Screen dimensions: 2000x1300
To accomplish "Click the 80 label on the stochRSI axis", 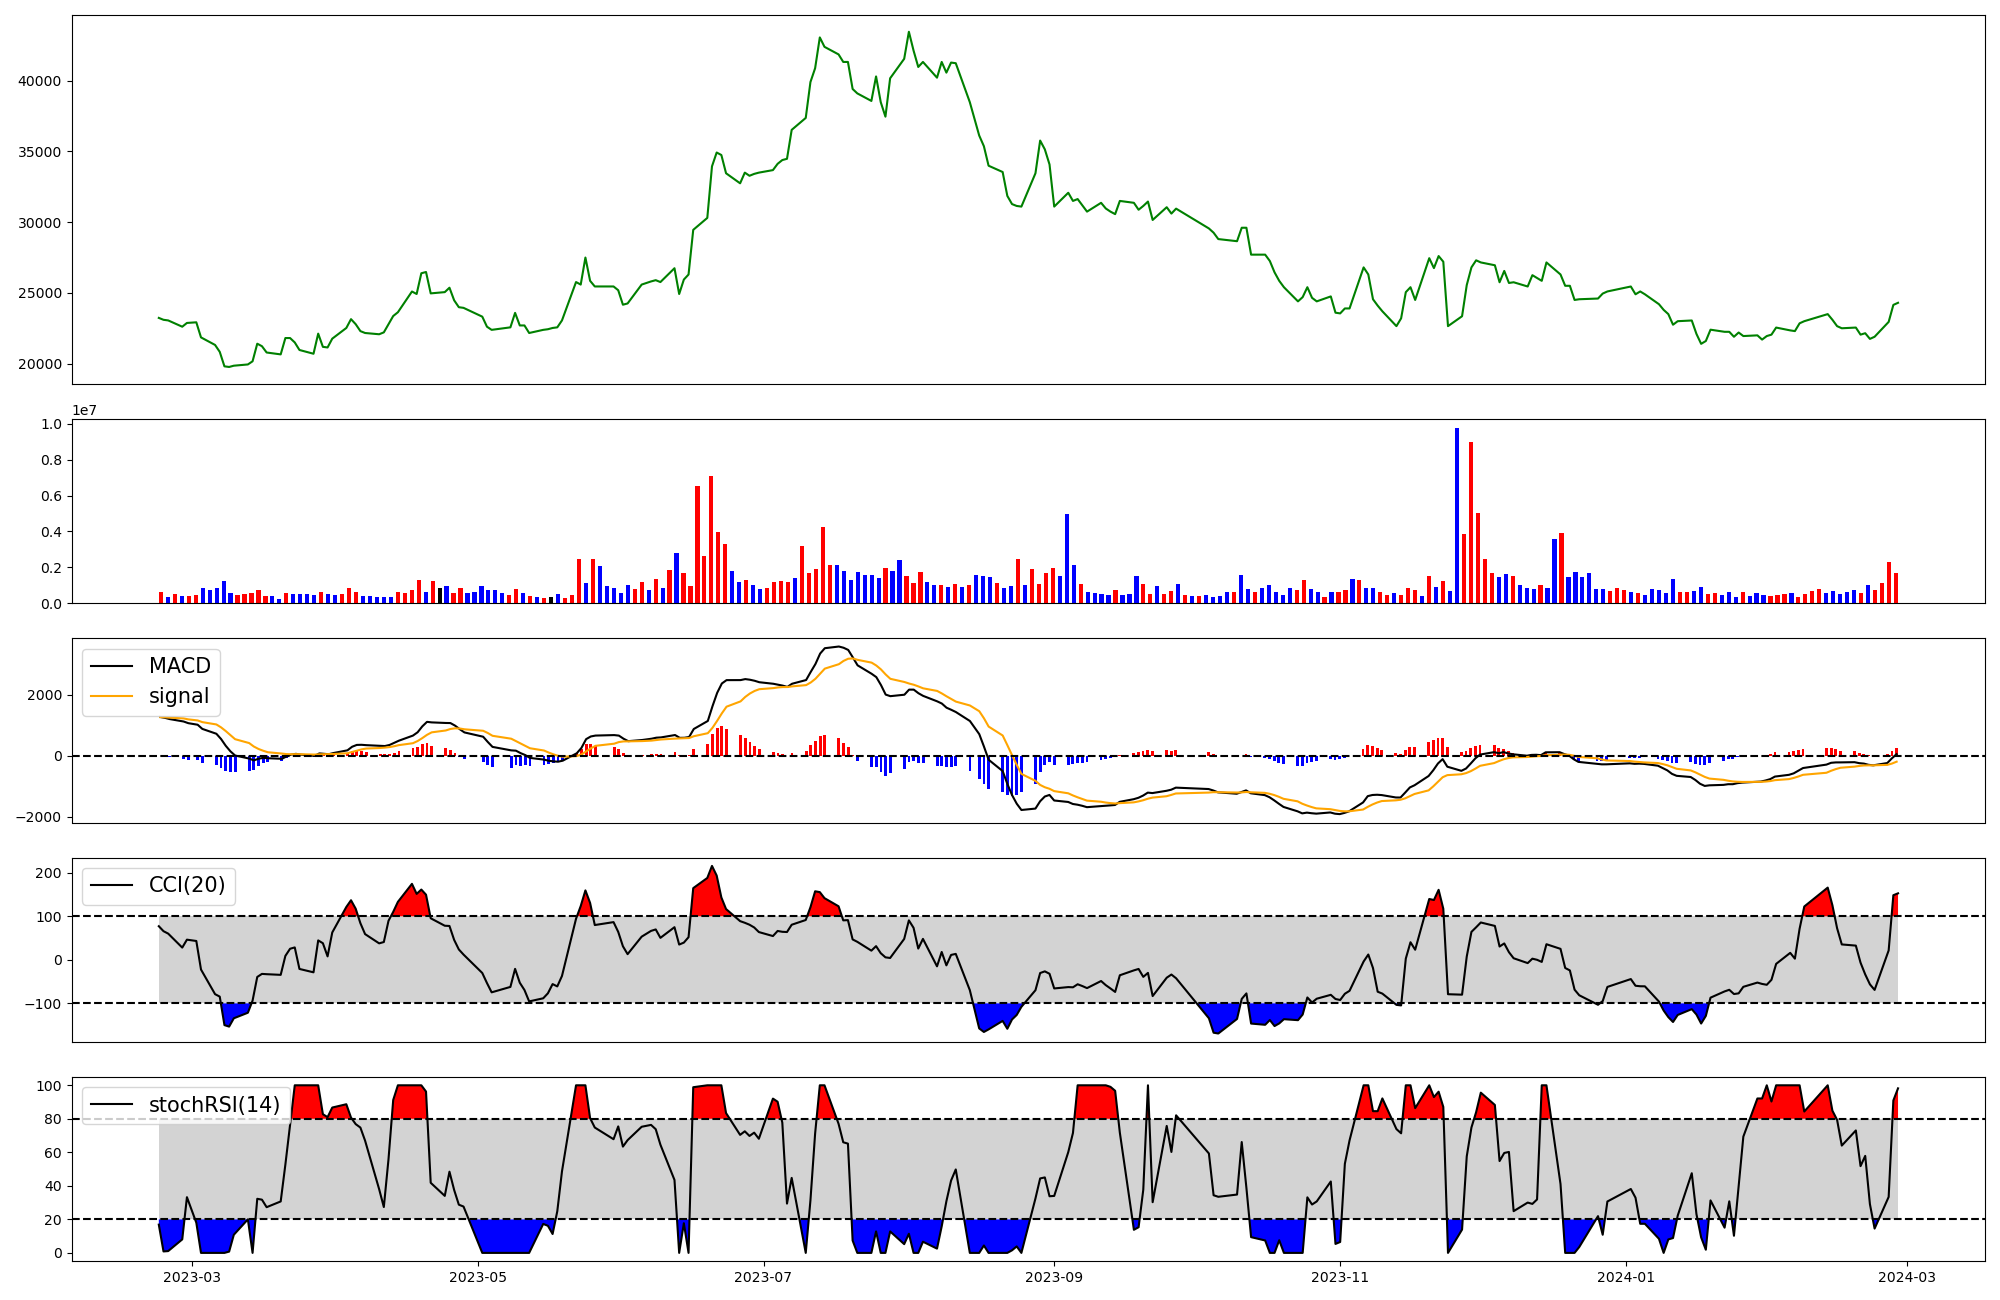I will tap(53, 1119).
